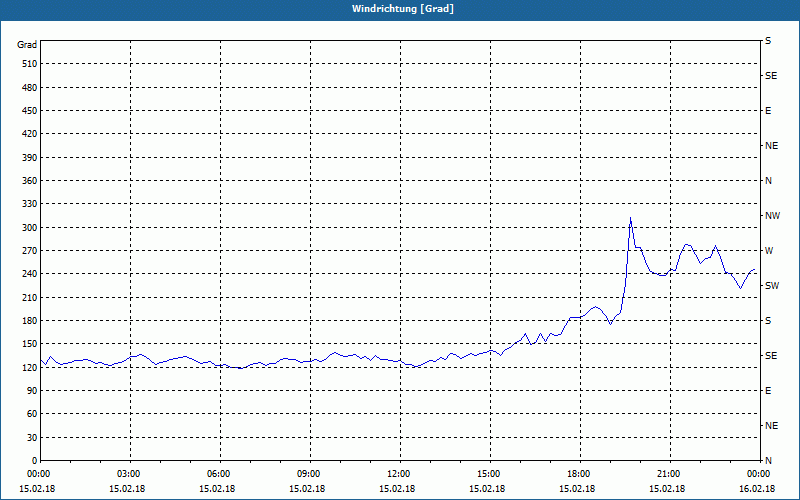The width and height of the screenshot is (800, 500).
Task: Click the 21:00 time label
Action: coord(667,474)
